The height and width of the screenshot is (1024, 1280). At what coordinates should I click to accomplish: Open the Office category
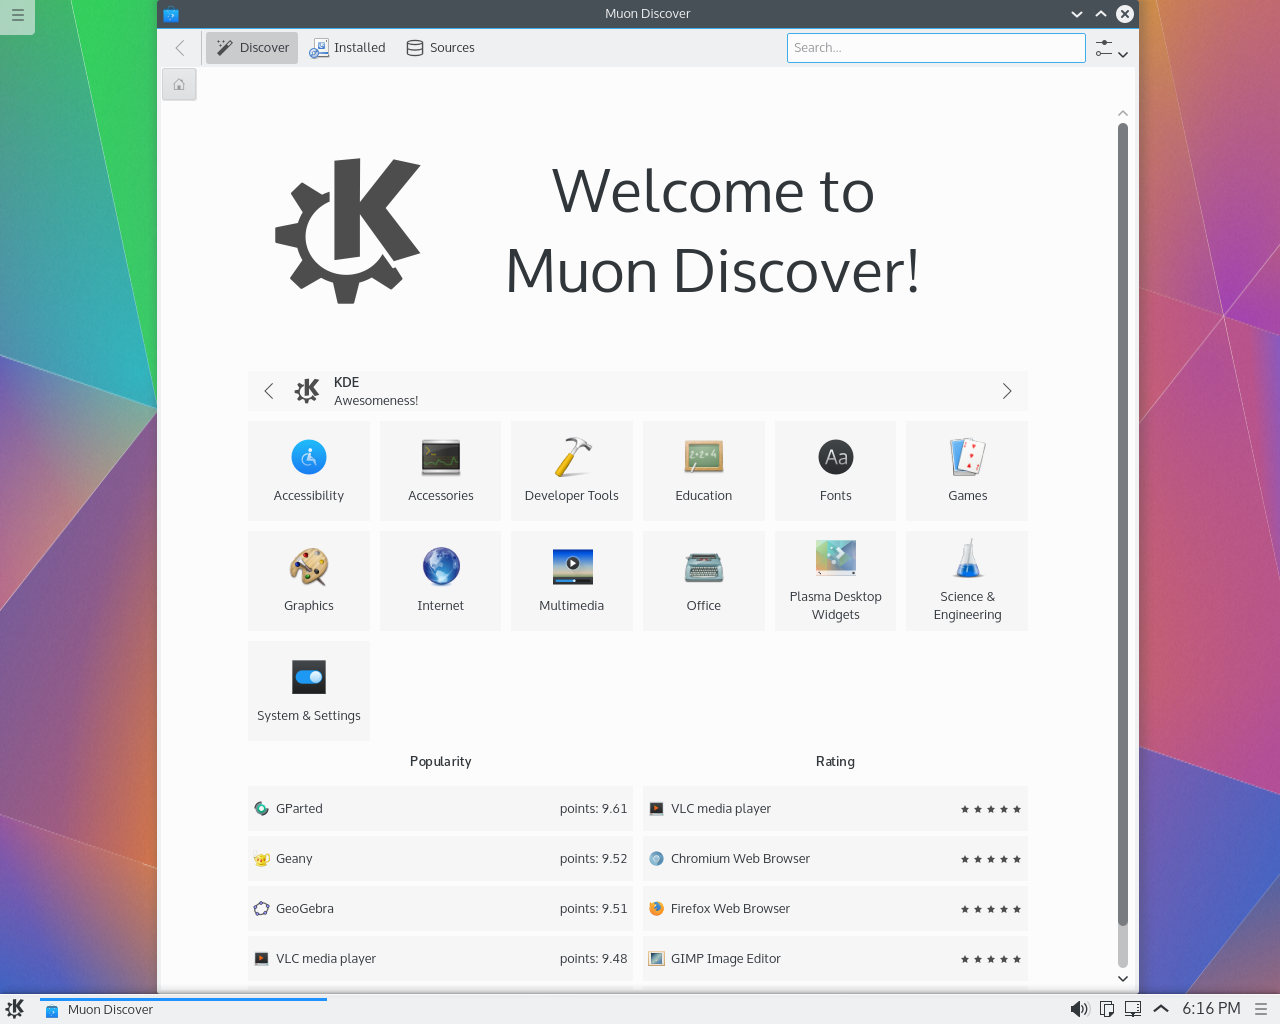pos(704,581)
